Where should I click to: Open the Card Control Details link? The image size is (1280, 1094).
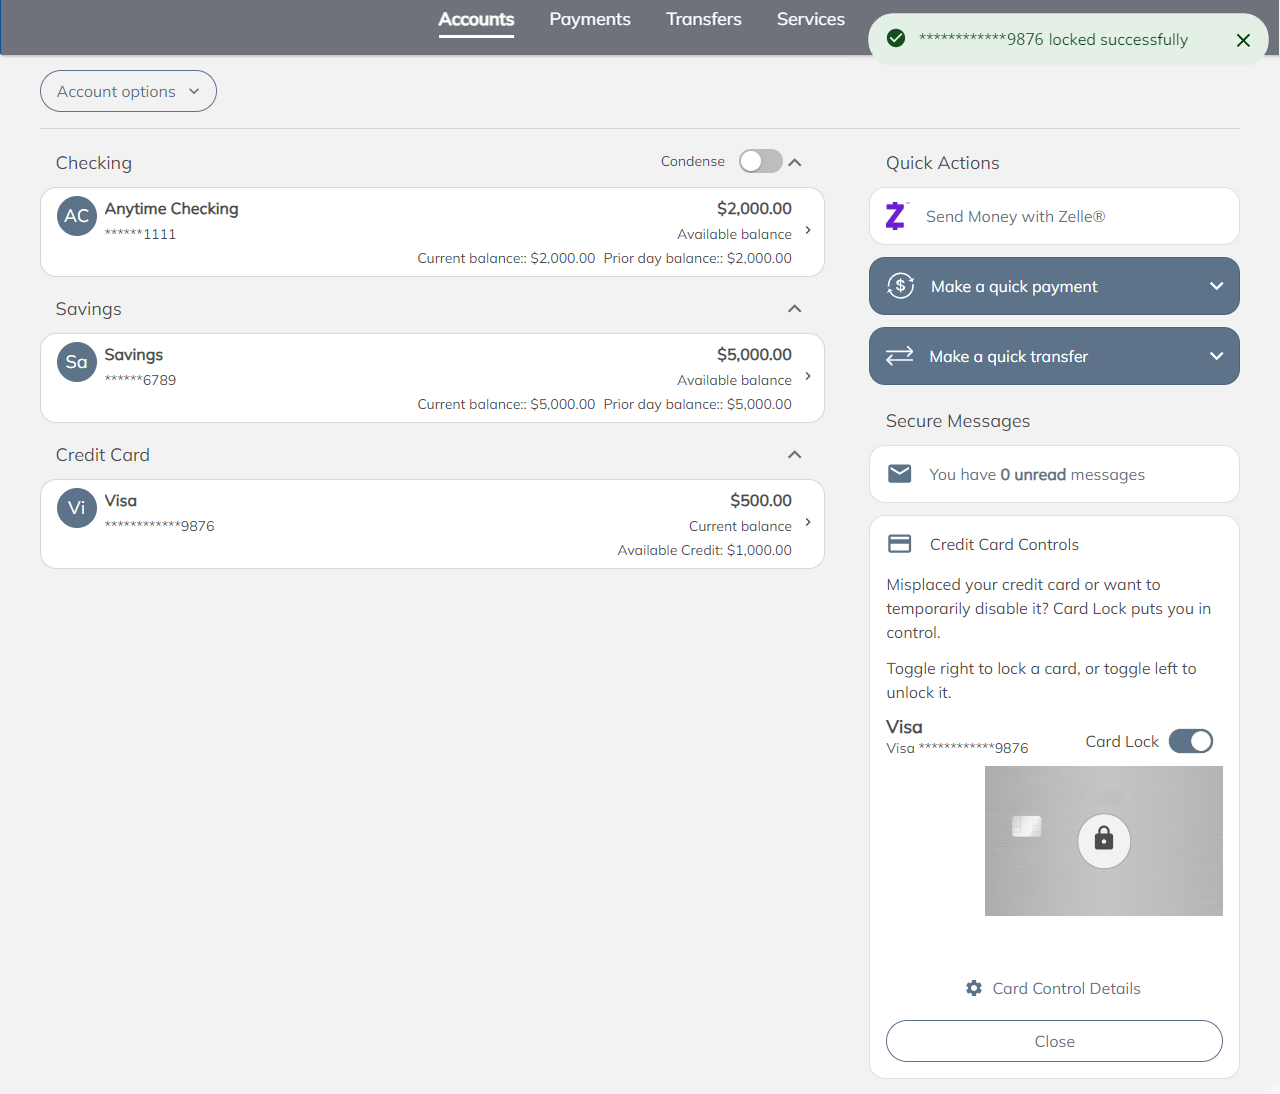1066,988
